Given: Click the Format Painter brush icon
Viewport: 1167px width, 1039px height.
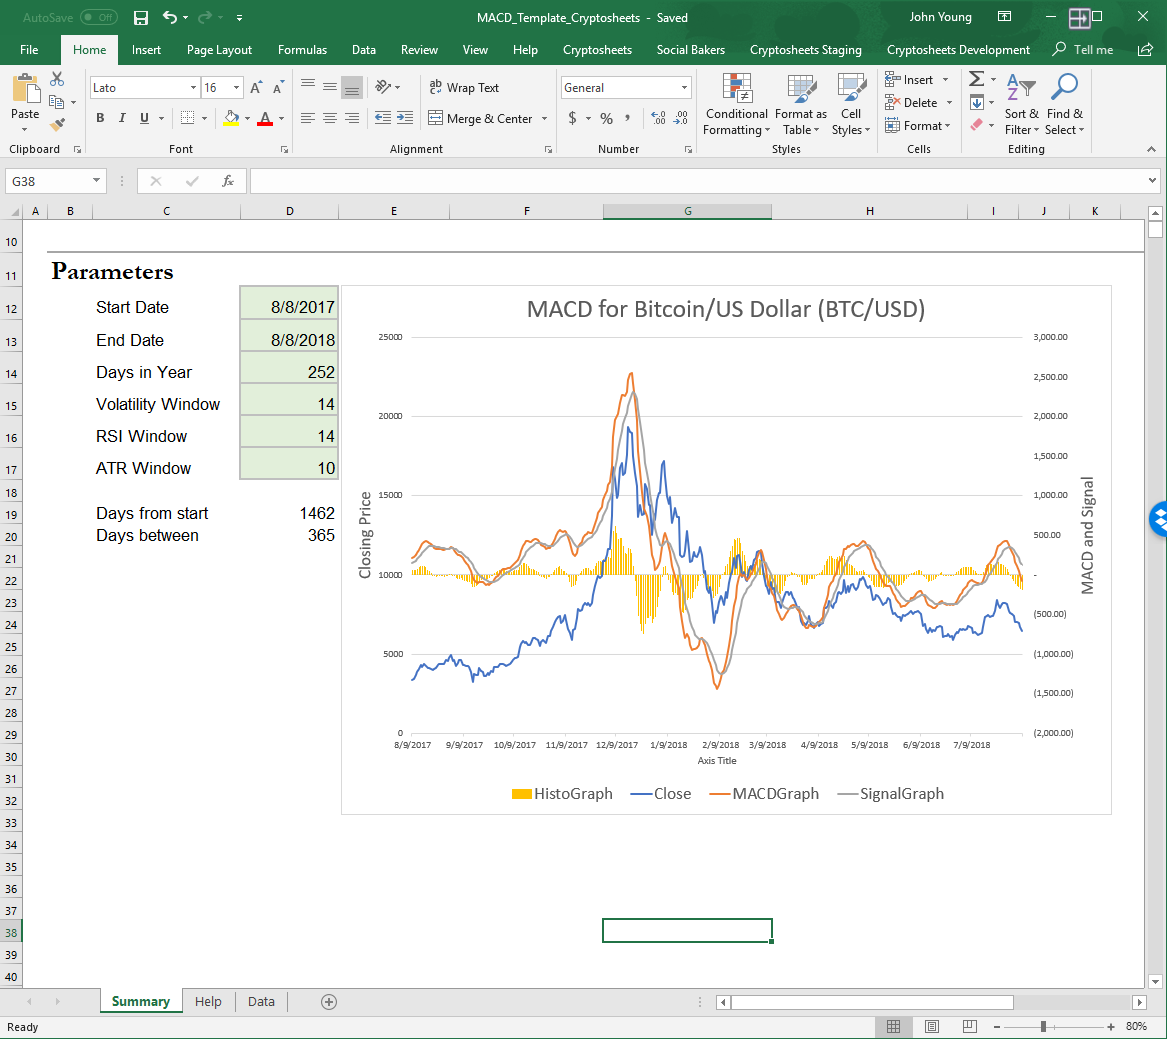Looking at the screenshot, I should (57, 125).
